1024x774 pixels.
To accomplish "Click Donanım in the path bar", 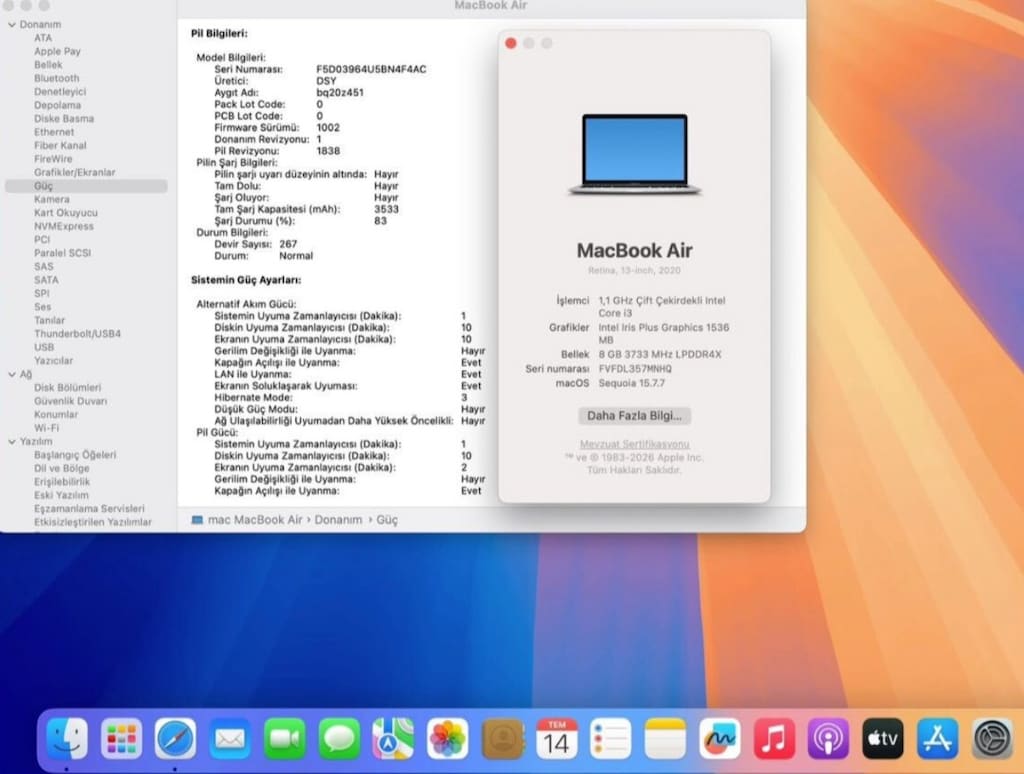I will pos(338,520).
